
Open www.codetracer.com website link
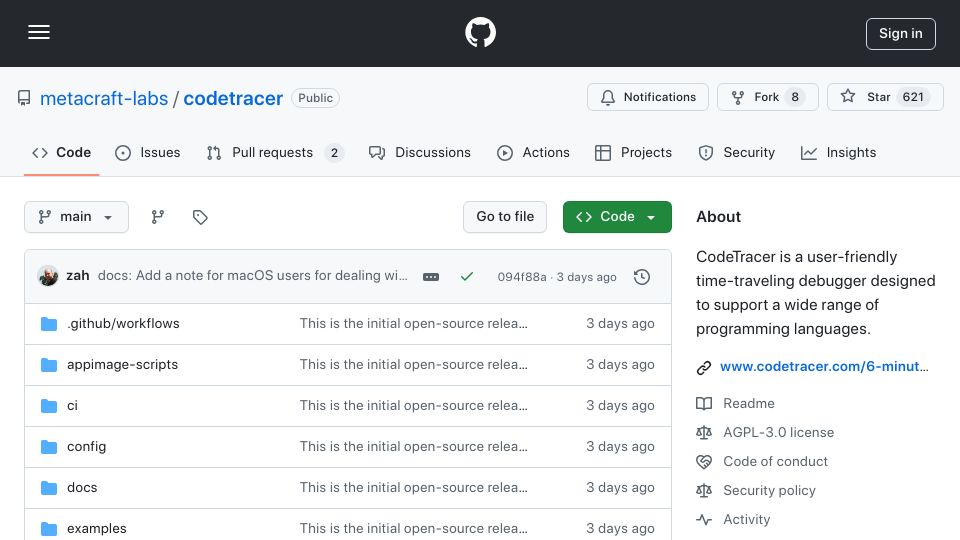point(824,366)
